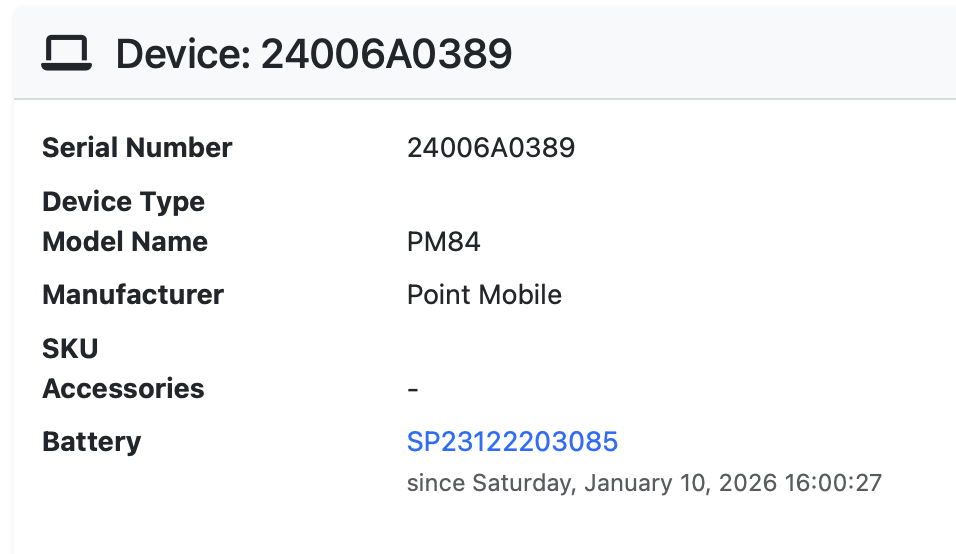Image resolution: width=956 pixels, height=554 pixels.
Task: Click the serial number value 24006A0389
Action: (491, 148)
